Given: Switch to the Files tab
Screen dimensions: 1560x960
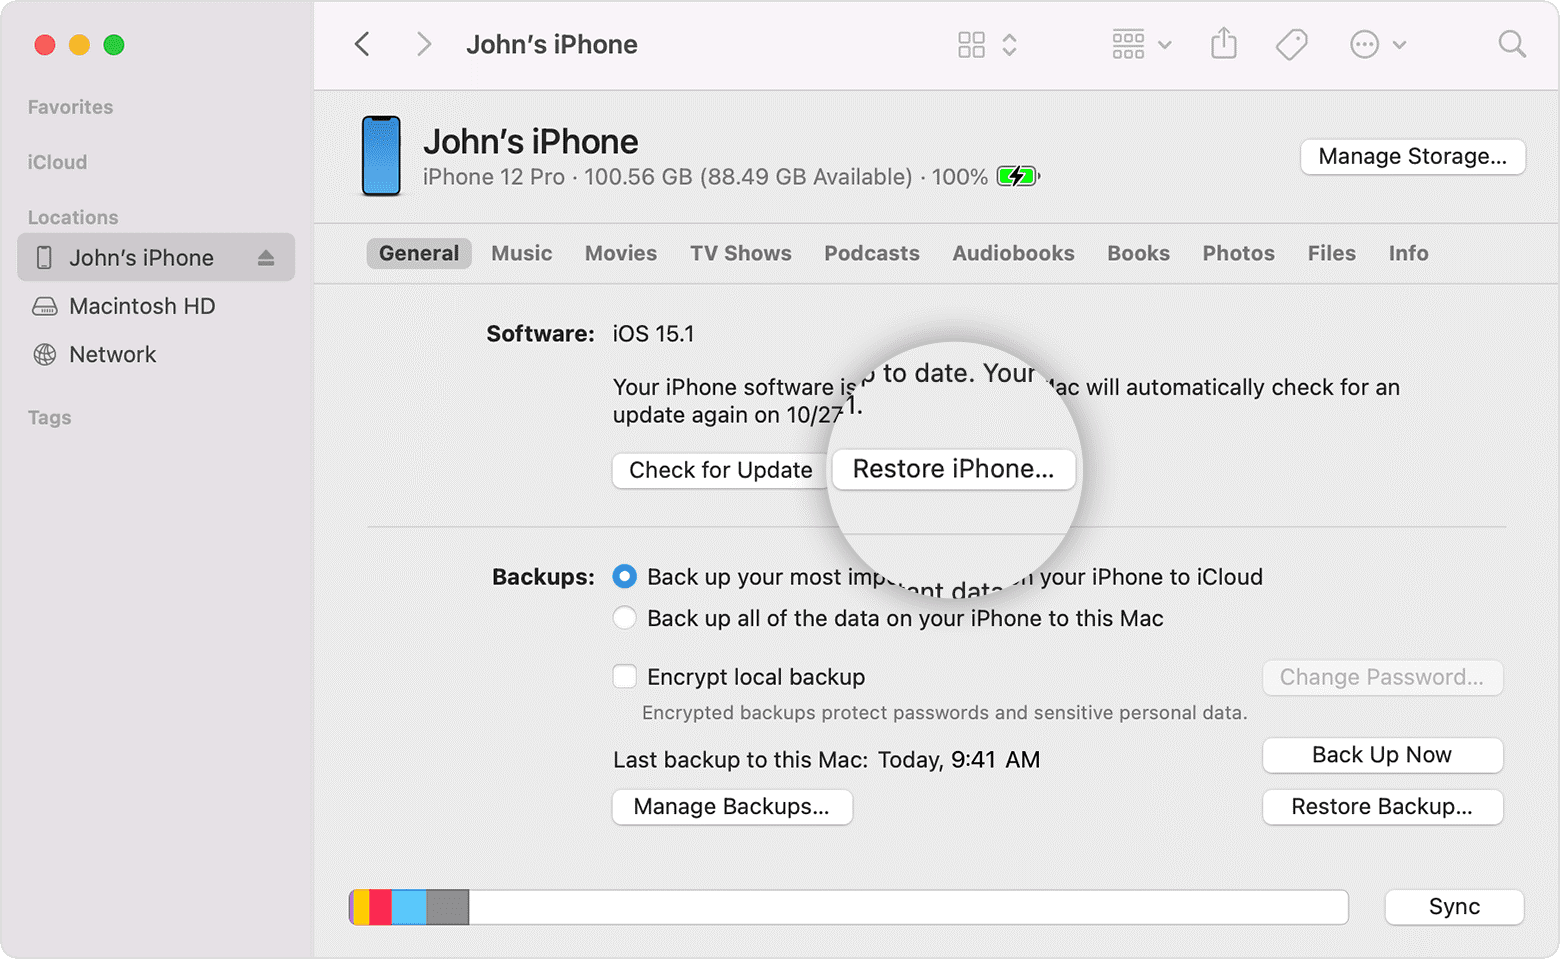Looking at the screenshot, I should [x=1331, y=253].
